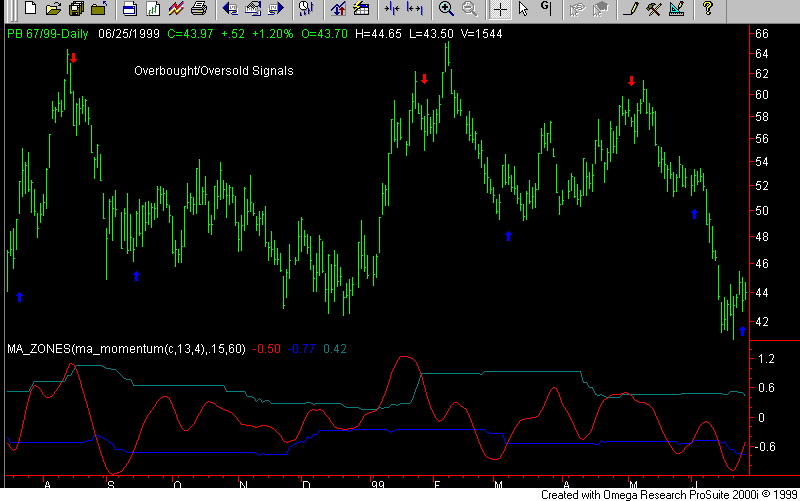Image resolution: width=800 pixels, height=501 pixels.
Task: Click the L=43.50 low value
Action: point(431,34)
